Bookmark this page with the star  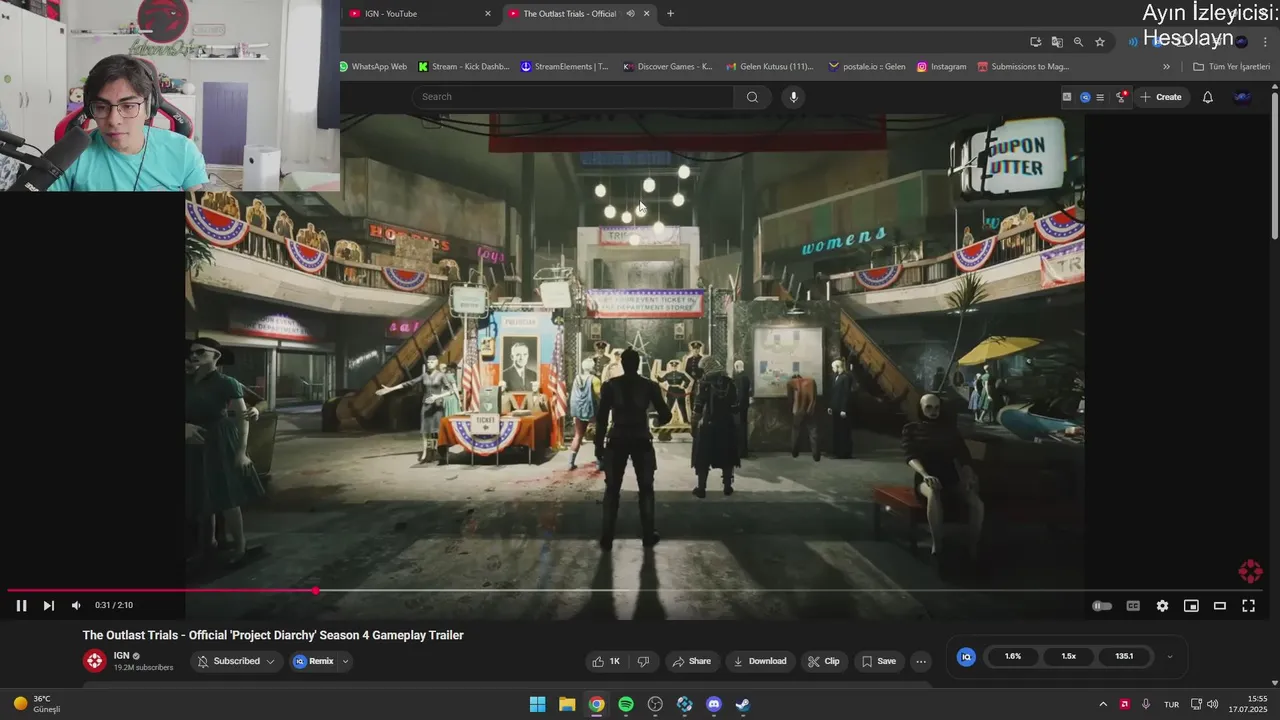tap(1100, 42)
